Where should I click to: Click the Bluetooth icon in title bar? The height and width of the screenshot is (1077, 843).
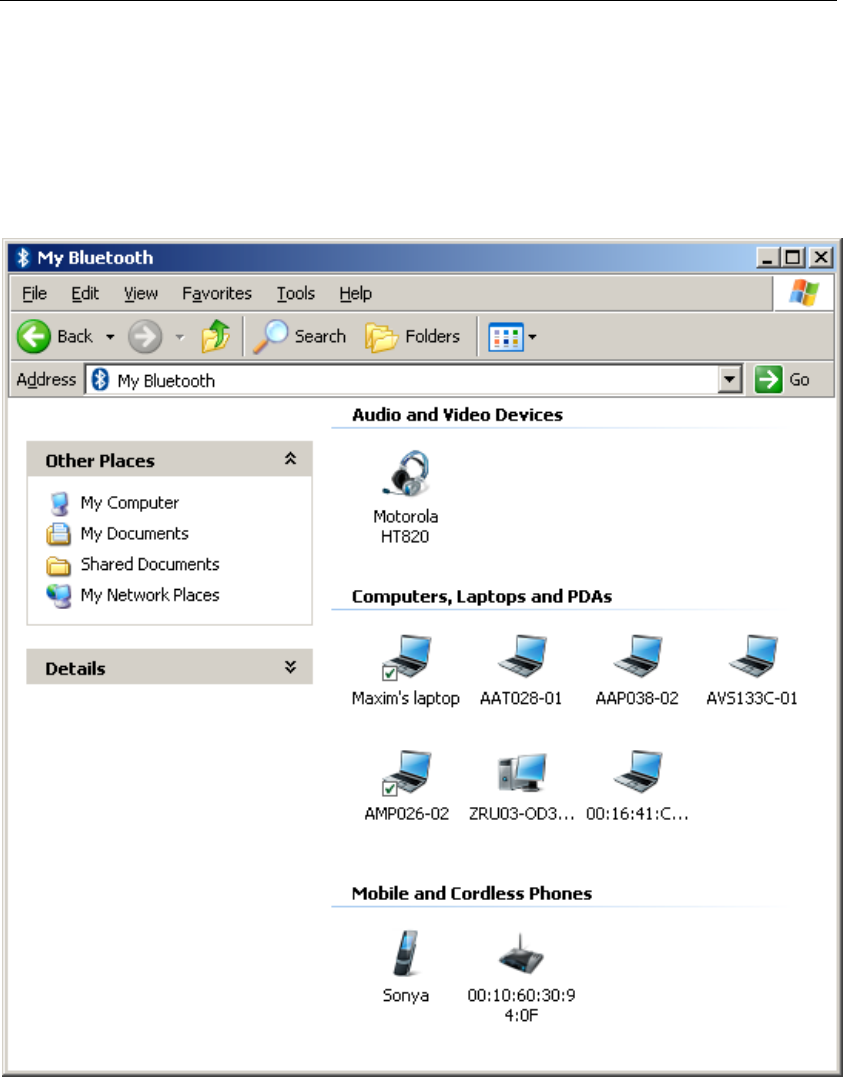pyautogui.click(x=23, y=258)
